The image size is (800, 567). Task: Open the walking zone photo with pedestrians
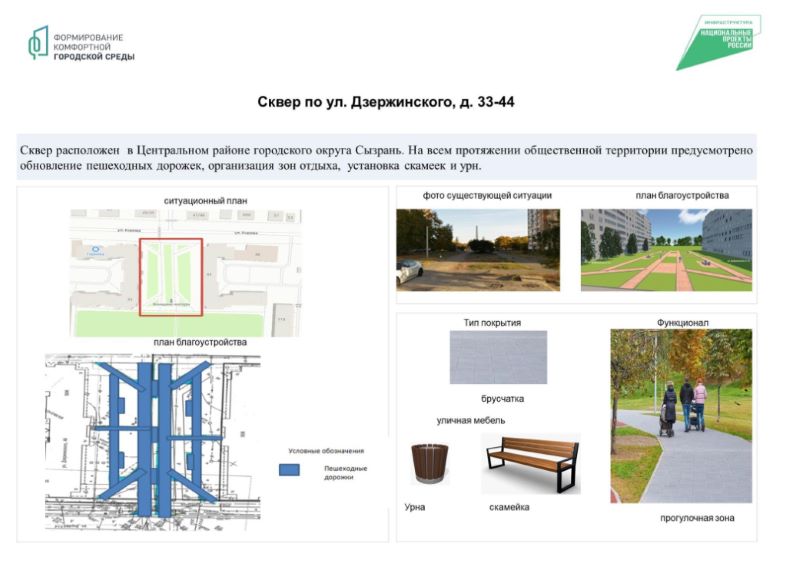681,417
